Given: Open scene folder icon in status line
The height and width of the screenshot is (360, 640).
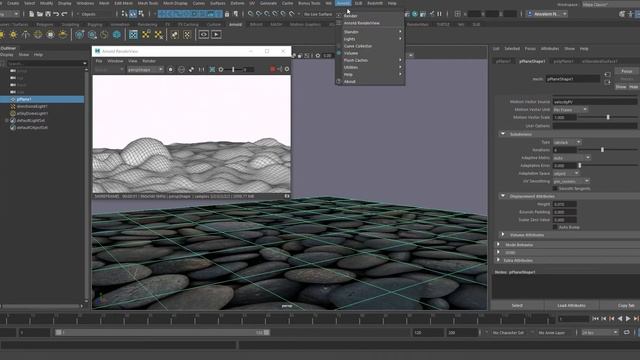Looking at the screenshot, I should pos(40,14).
